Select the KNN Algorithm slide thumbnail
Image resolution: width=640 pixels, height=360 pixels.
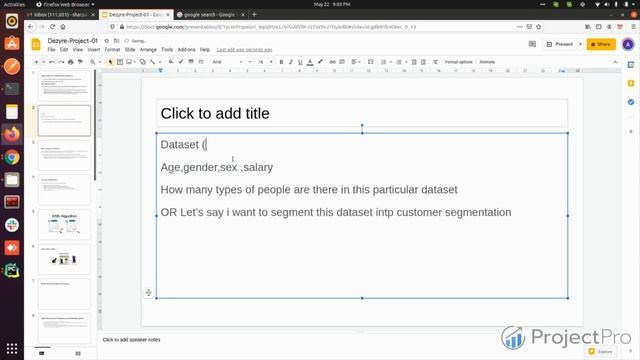pos(64,225)
